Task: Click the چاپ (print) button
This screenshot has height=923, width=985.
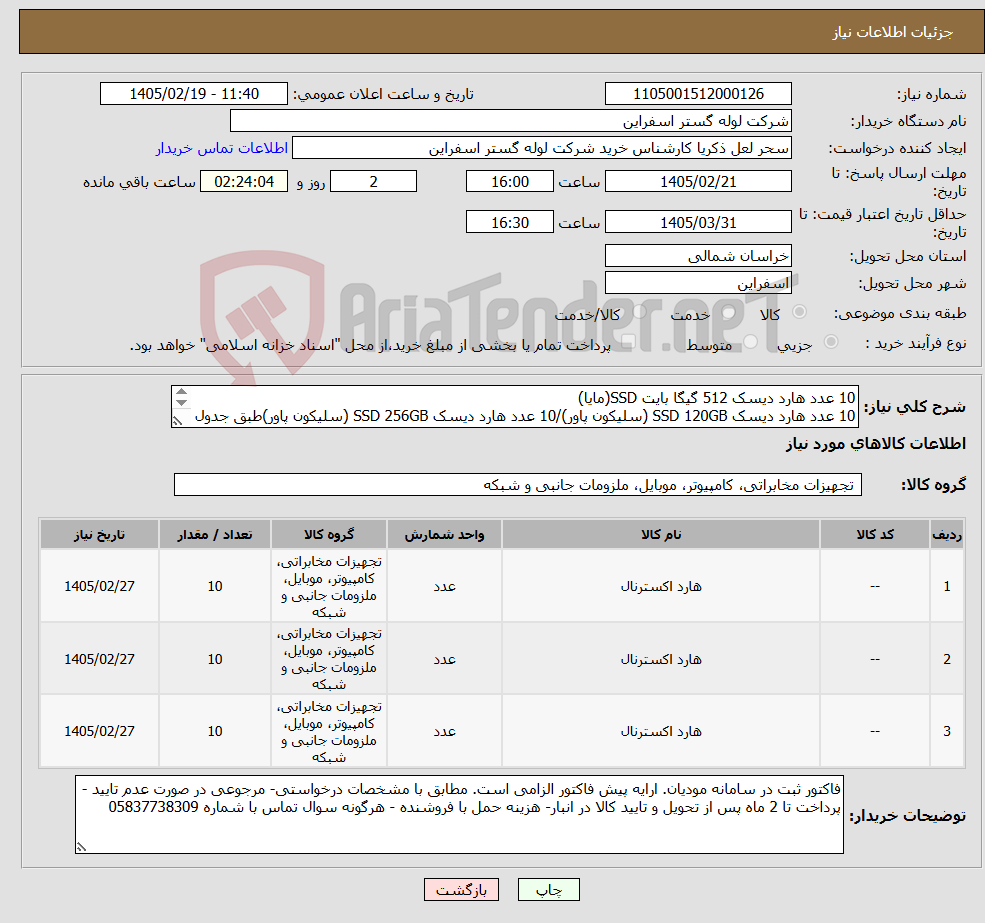Action: [x=548, y=890]
